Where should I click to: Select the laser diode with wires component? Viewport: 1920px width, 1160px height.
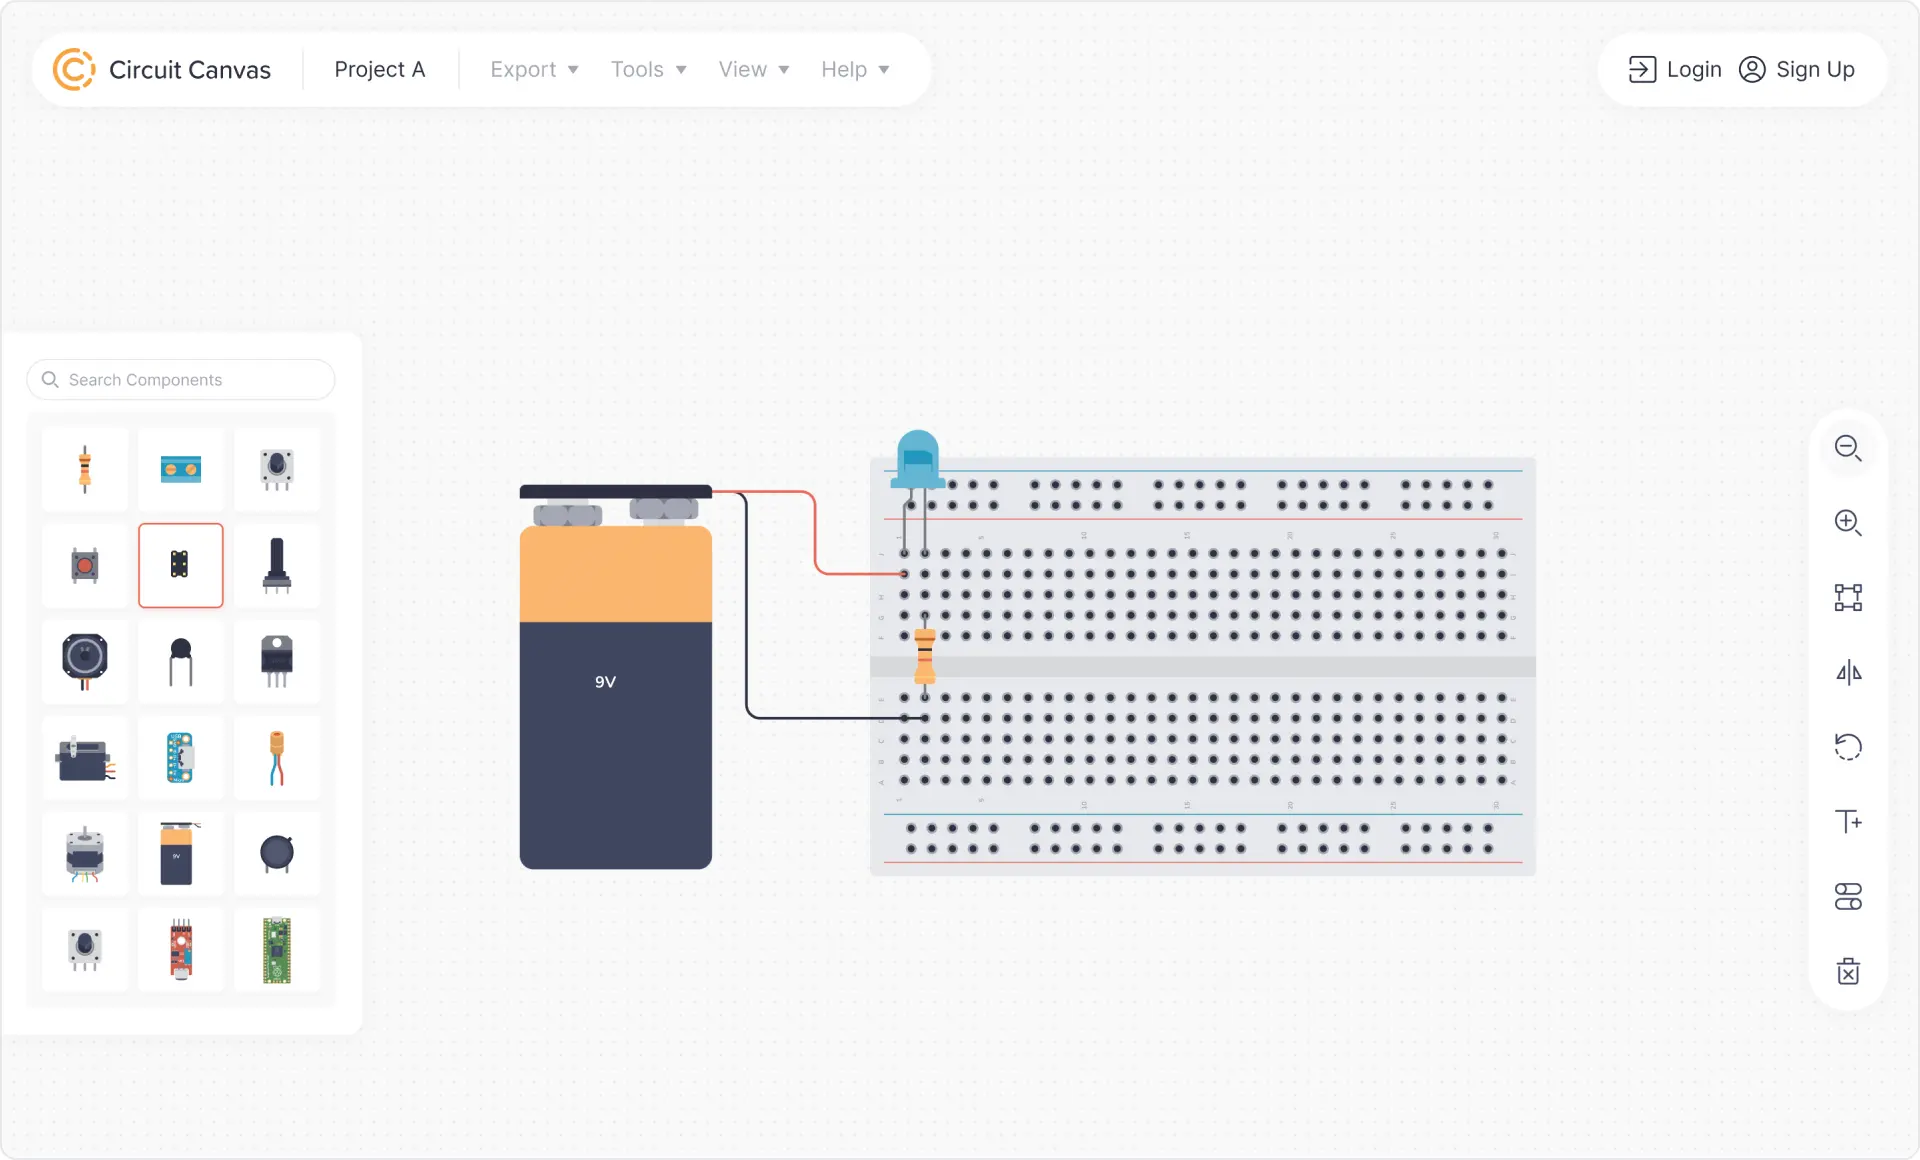tap(277, 757)
